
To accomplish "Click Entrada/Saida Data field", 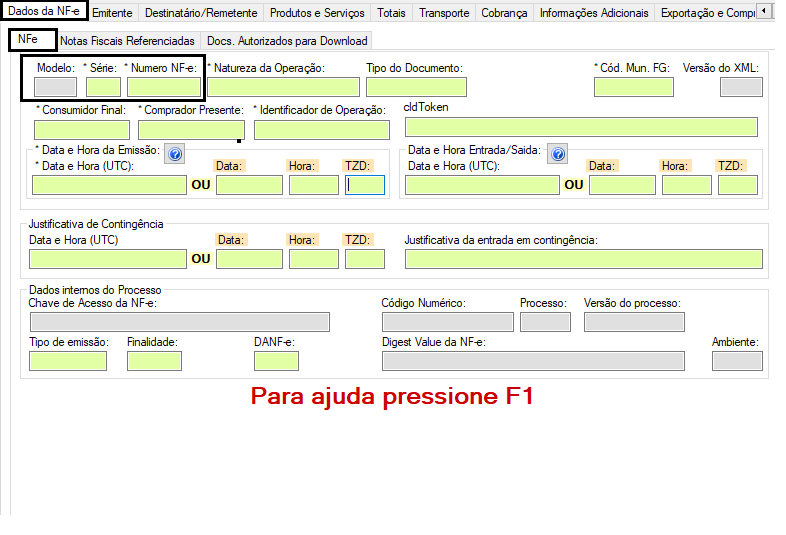I will click(622, 185).
